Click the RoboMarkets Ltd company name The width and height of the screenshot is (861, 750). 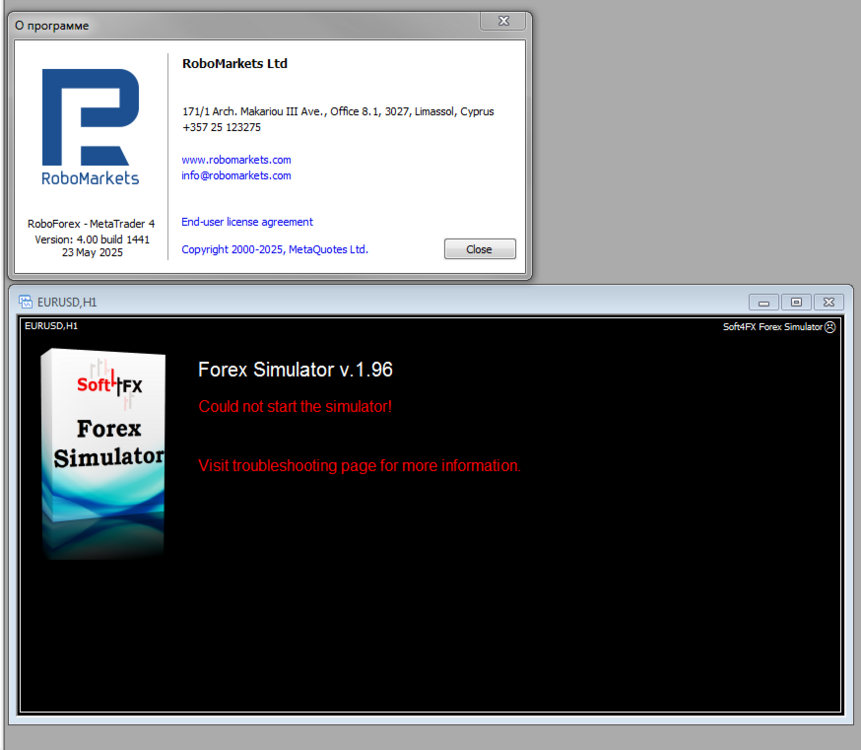click(234, 64)
